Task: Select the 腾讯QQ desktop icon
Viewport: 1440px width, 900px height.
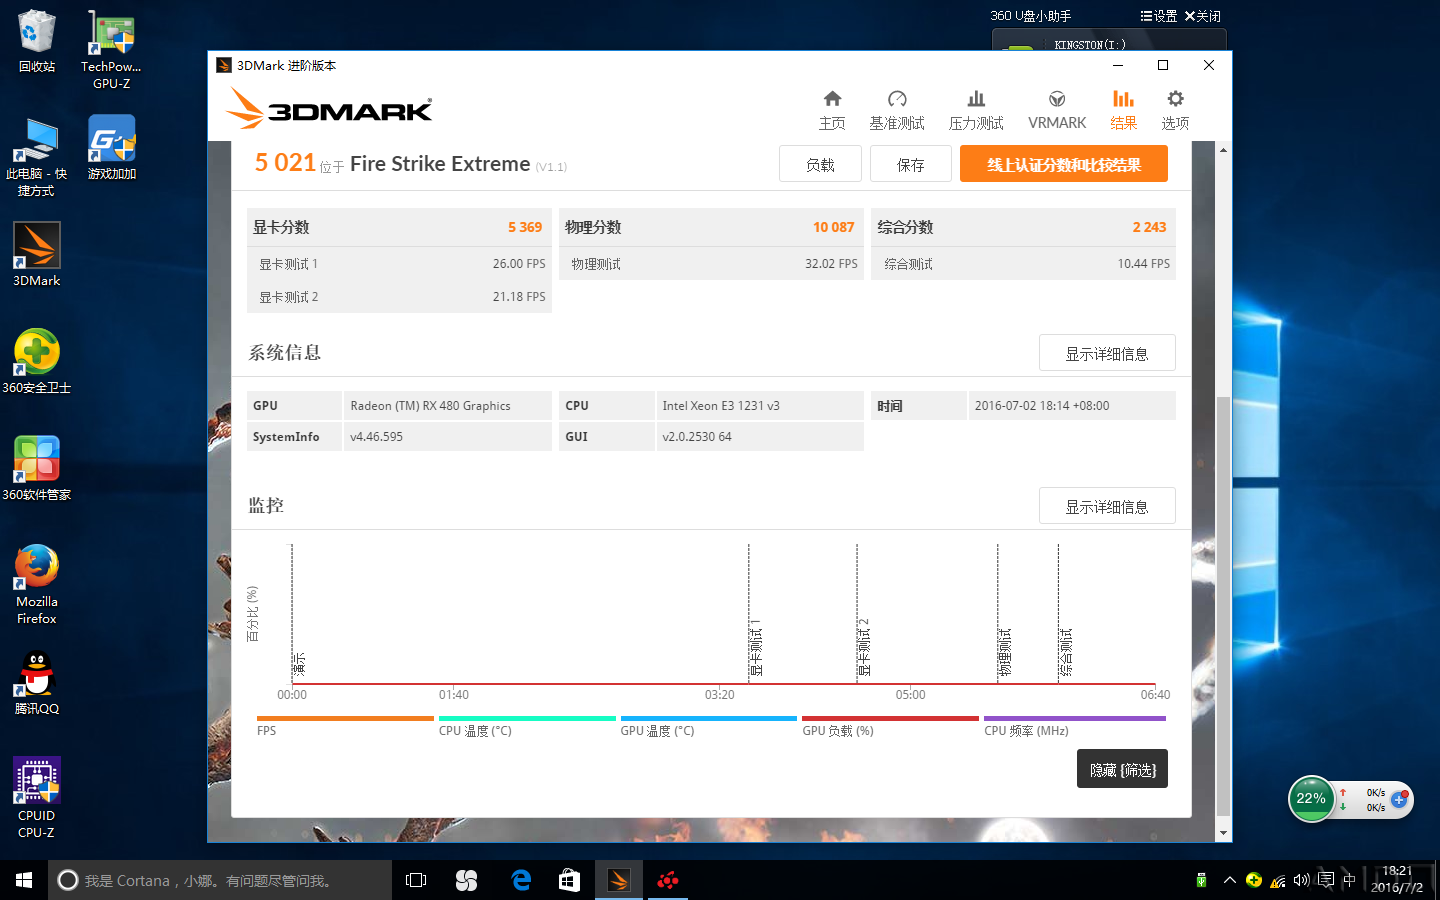Action: (x=37, y=683)
